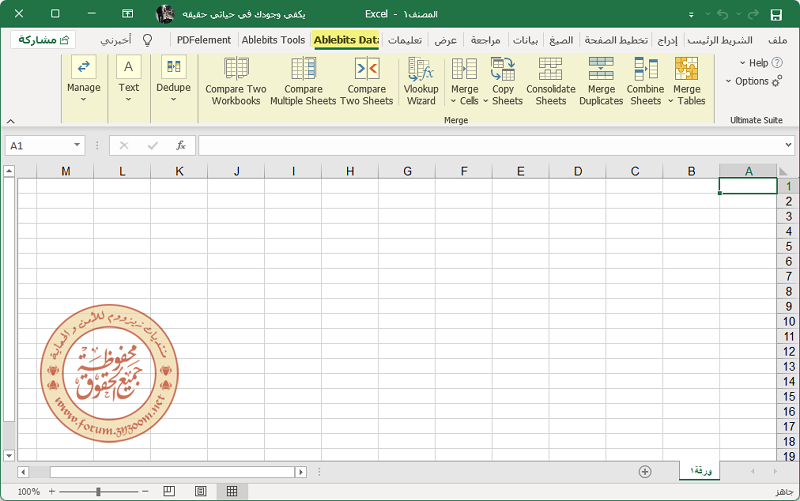
Task: Select row 10 header
Action: click(788, 321)
